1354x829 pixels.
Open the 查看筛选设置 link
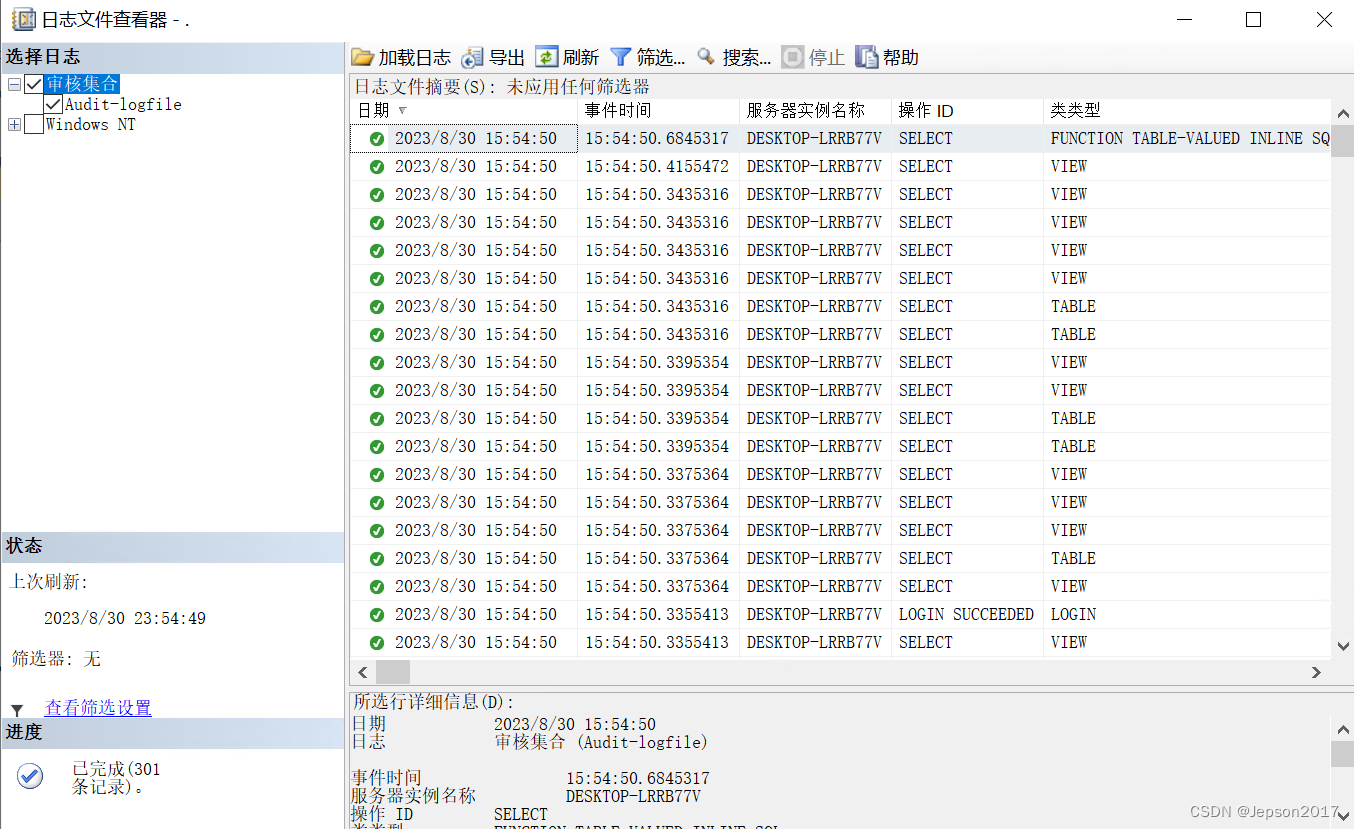click(98, 708)
